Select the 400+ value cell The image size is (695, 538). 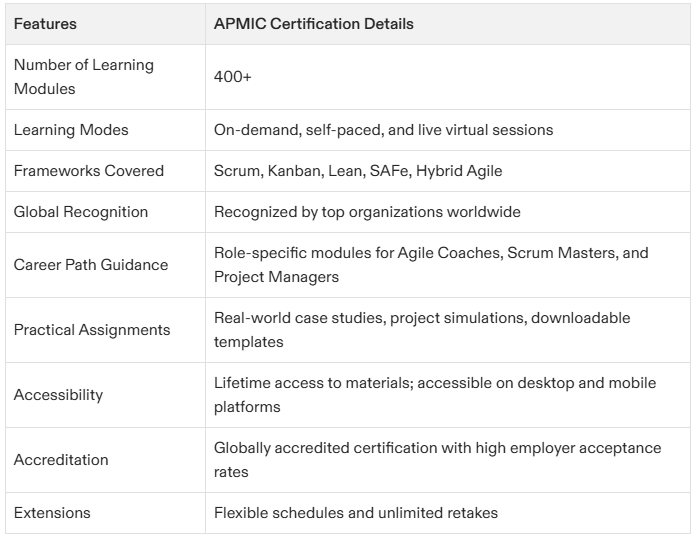232,77
